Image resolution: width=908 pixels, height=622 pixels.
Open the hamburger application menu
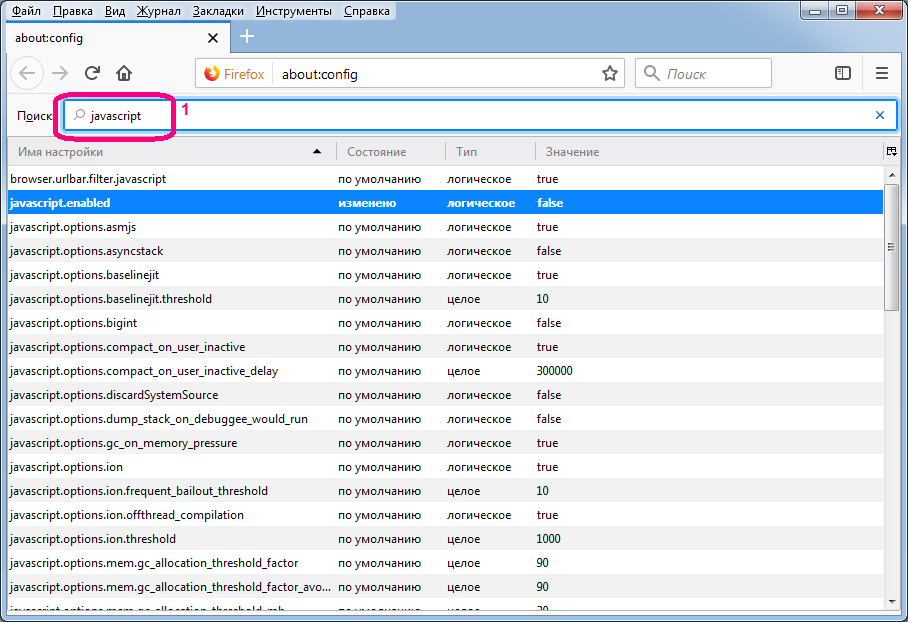[x=881, y=73]
